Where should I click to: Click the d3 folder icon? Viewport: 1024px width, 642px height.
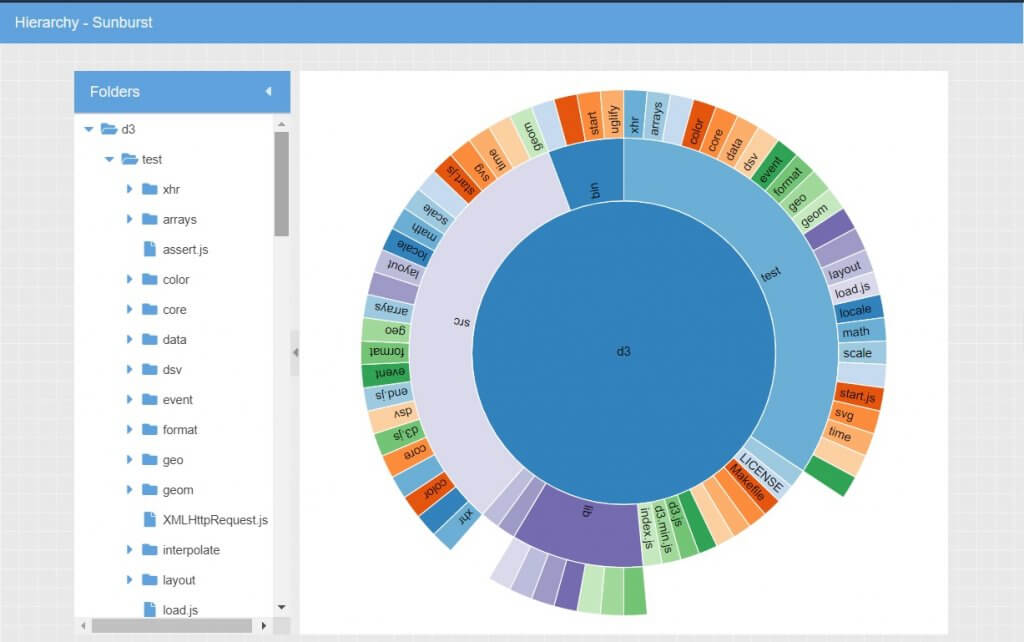(110, 129)
